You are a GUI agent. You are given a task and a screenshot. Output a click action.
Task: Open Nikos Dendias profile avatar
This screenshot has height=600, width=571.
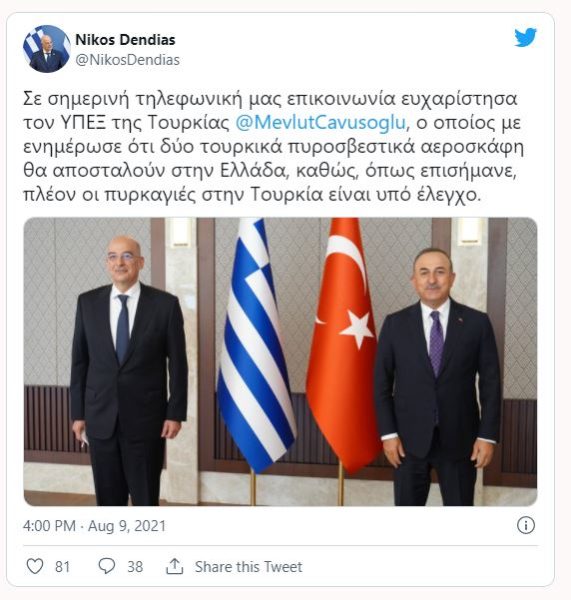coord(47,49)
